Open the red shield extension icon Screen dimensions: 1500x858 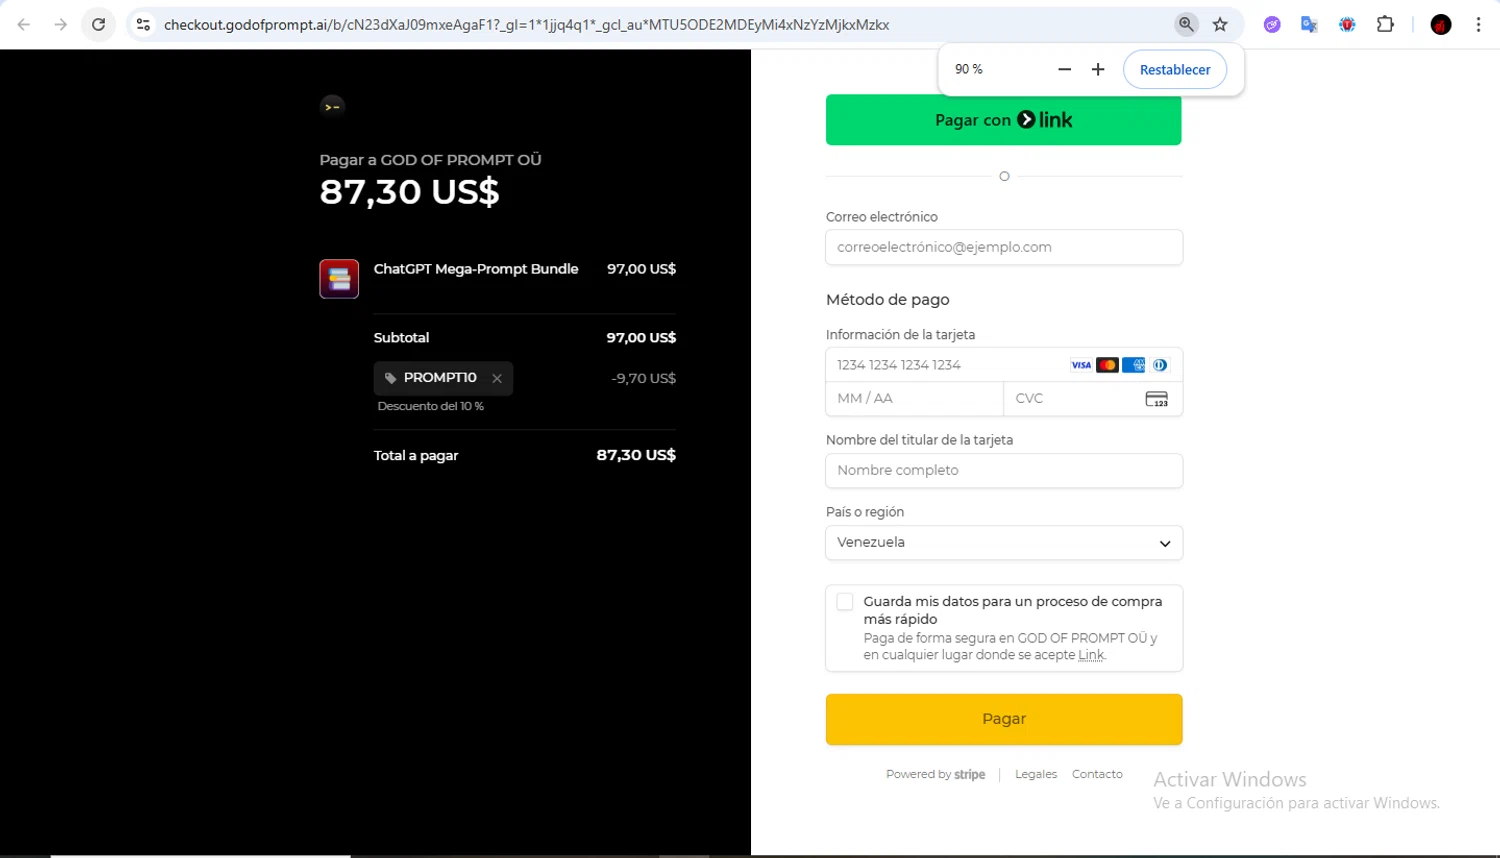click(x=1347, y=25)
